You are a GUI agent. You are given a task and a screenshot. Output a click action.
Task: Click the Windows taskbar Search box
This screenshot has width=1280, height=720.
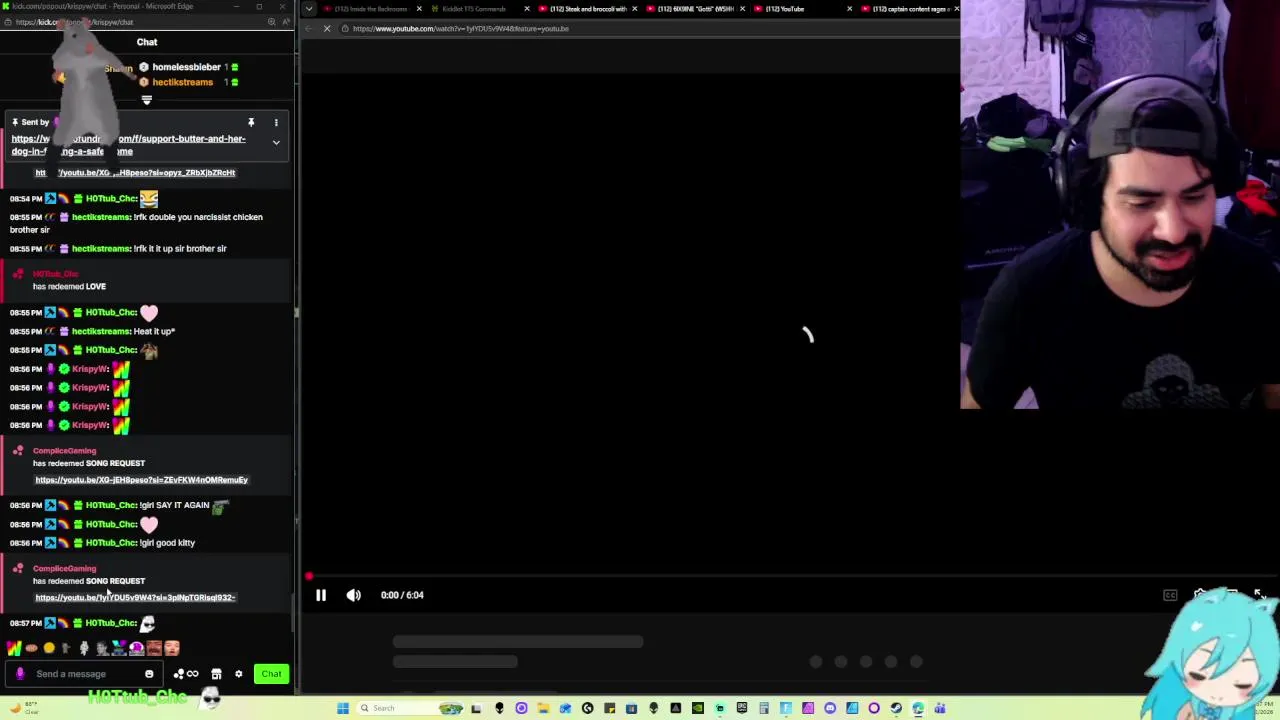410,708
